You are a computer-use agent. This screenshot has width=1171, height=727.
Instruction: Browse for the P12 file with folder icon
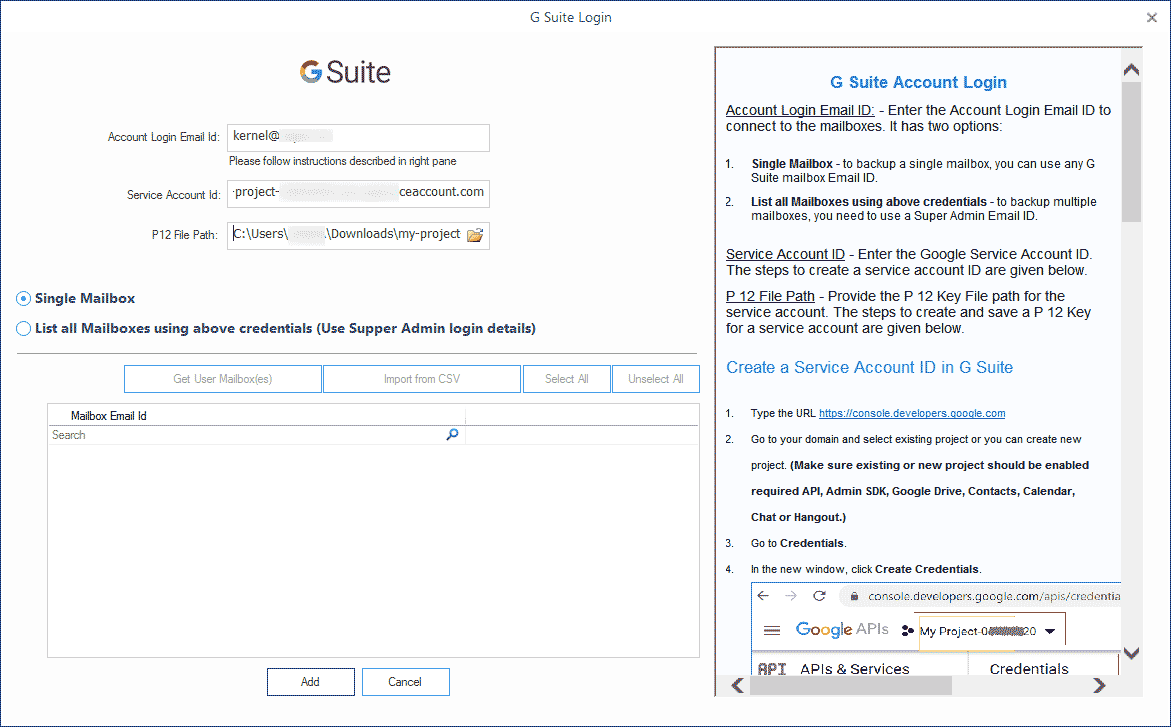(x=475, y=235)
